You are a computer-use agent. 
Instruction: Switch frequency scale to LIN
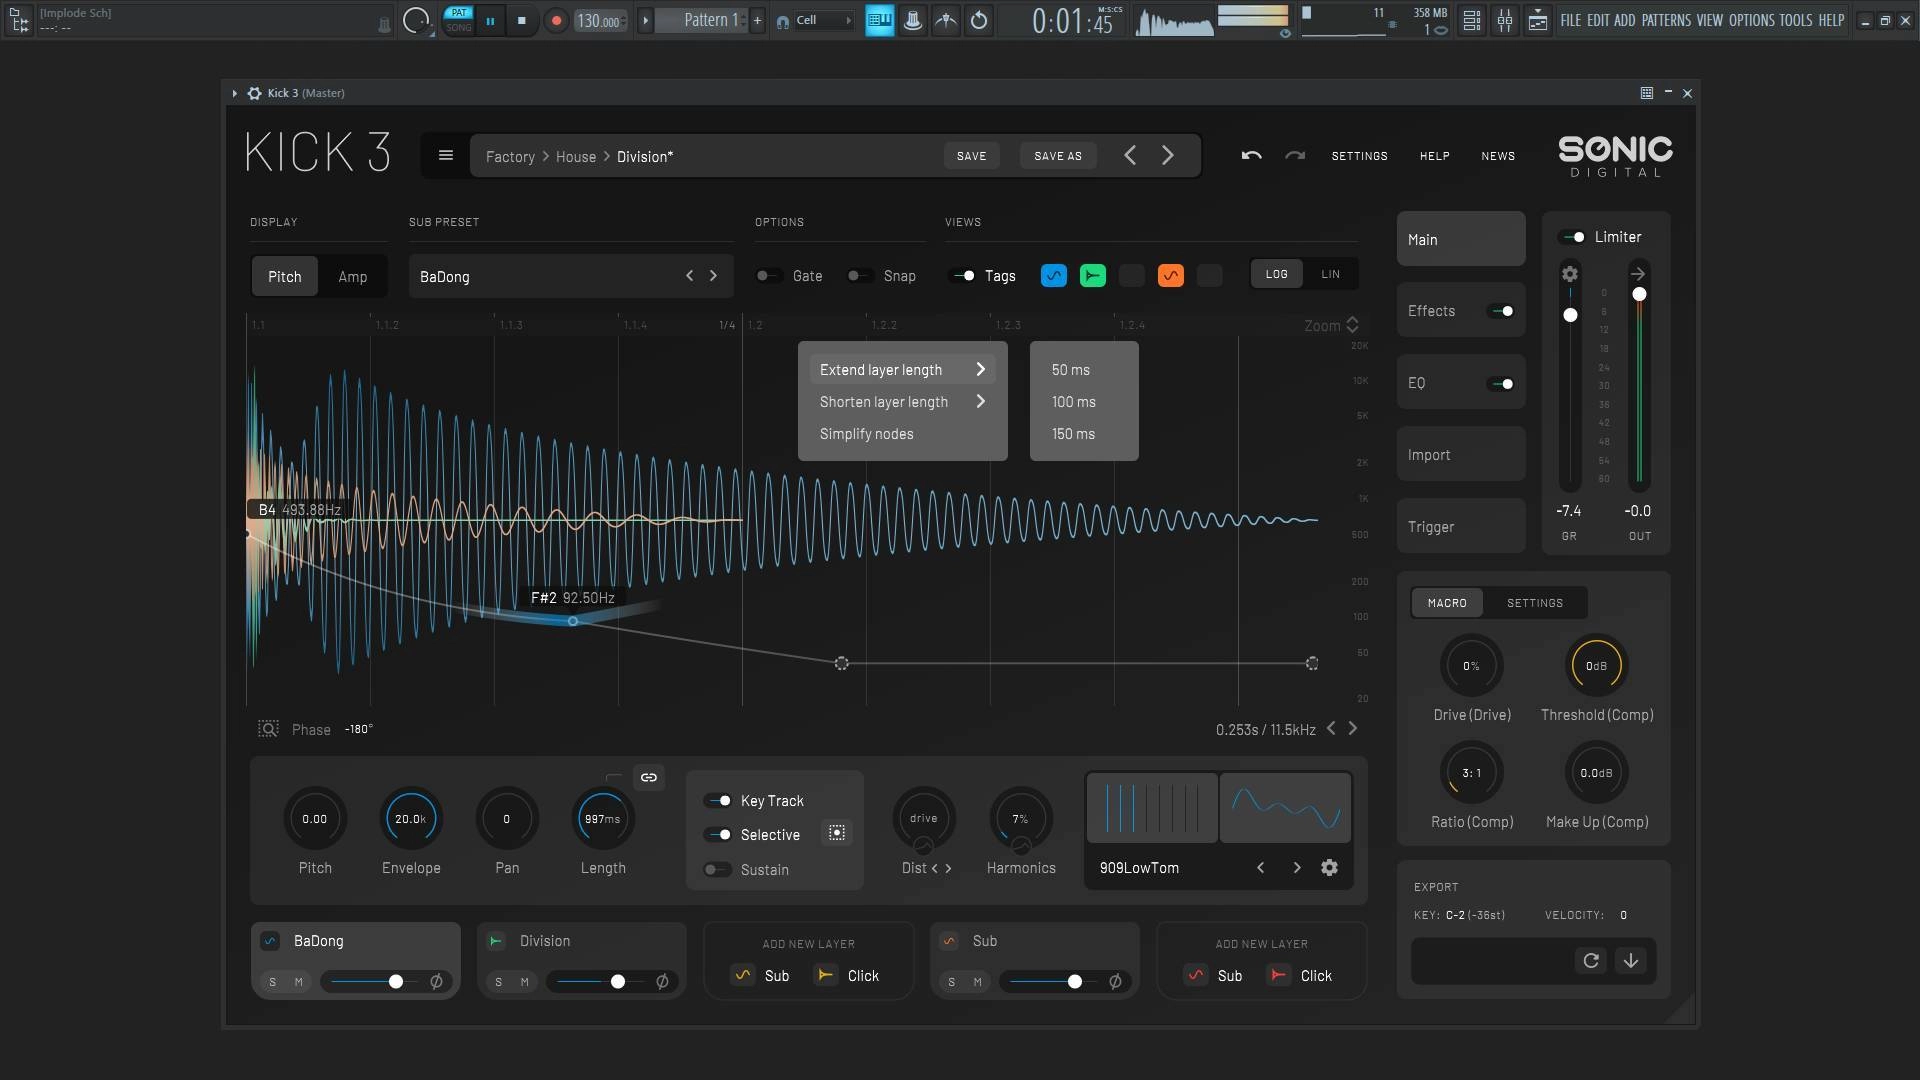click(x=1330, y=274)
